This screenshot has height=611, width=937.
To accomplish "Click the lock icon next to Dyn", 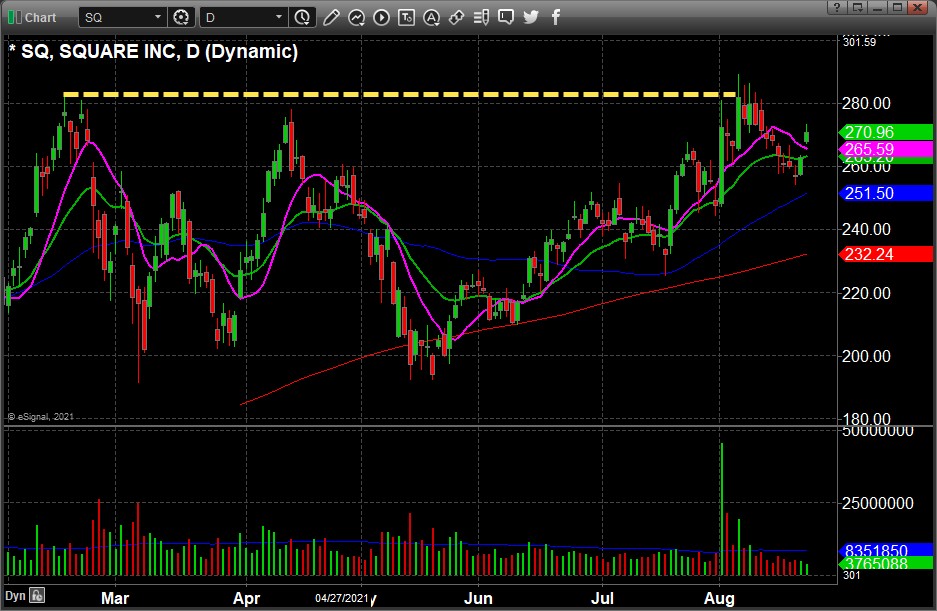I will 37,595.
